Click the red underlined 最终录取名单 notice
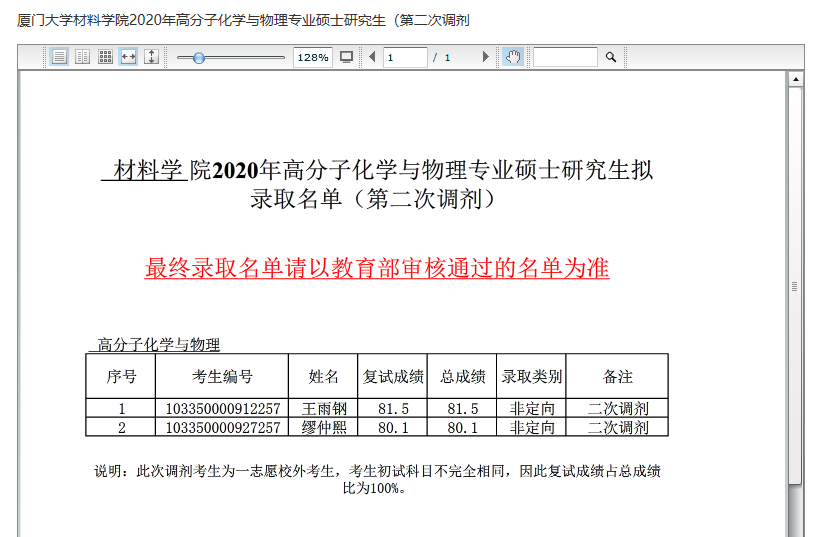Screen dimensions: 819x537 click(x=377, y=268)
